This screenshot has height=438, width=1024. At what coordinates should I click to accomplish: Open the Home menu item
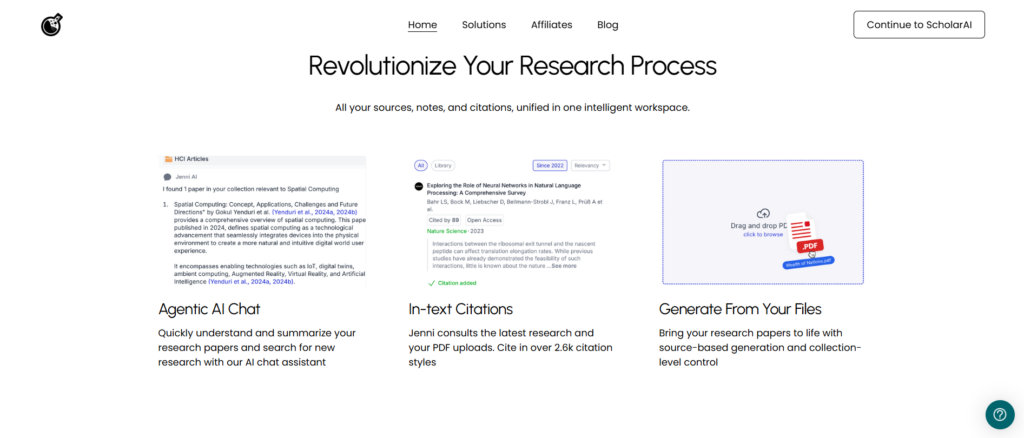(x=423, y=25)
